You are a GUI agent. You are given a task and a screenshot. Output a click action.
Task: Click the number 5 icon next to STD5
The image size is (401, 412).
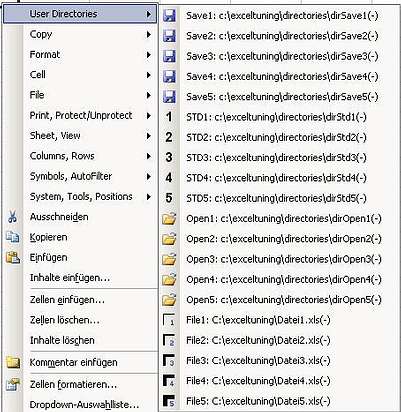click(x=169, y=198)
